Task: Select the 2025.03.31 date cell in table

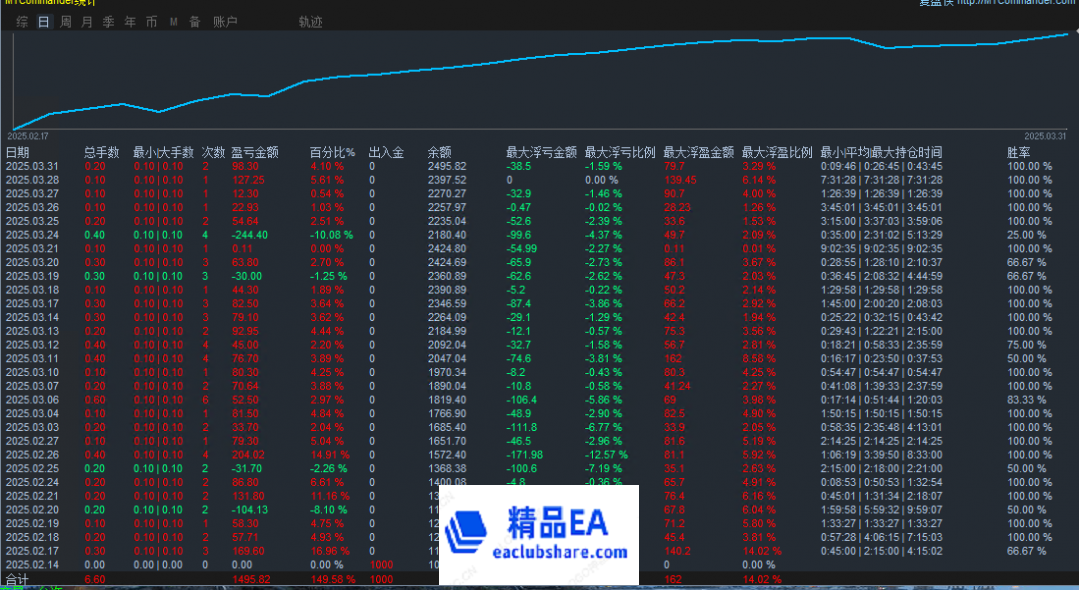Action: (x=32, y=166)
